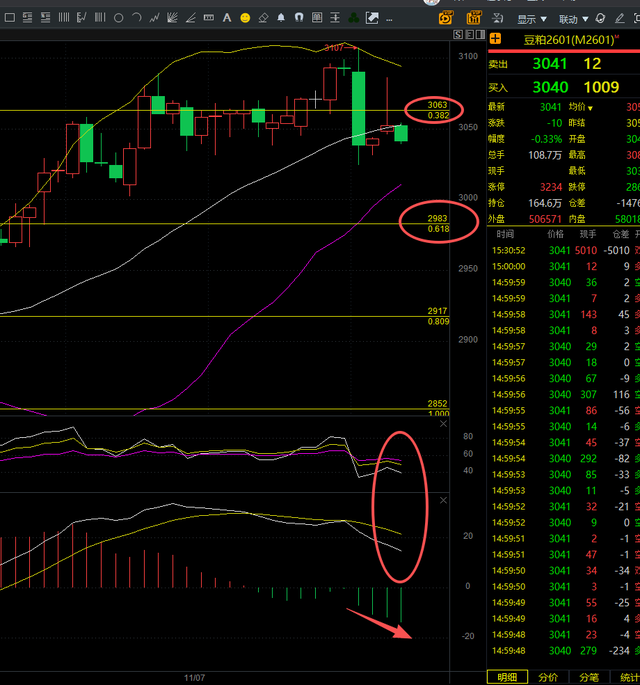Click the orange replay camera icon
Screen dimensions: 640x685
(x=446, y=18)
